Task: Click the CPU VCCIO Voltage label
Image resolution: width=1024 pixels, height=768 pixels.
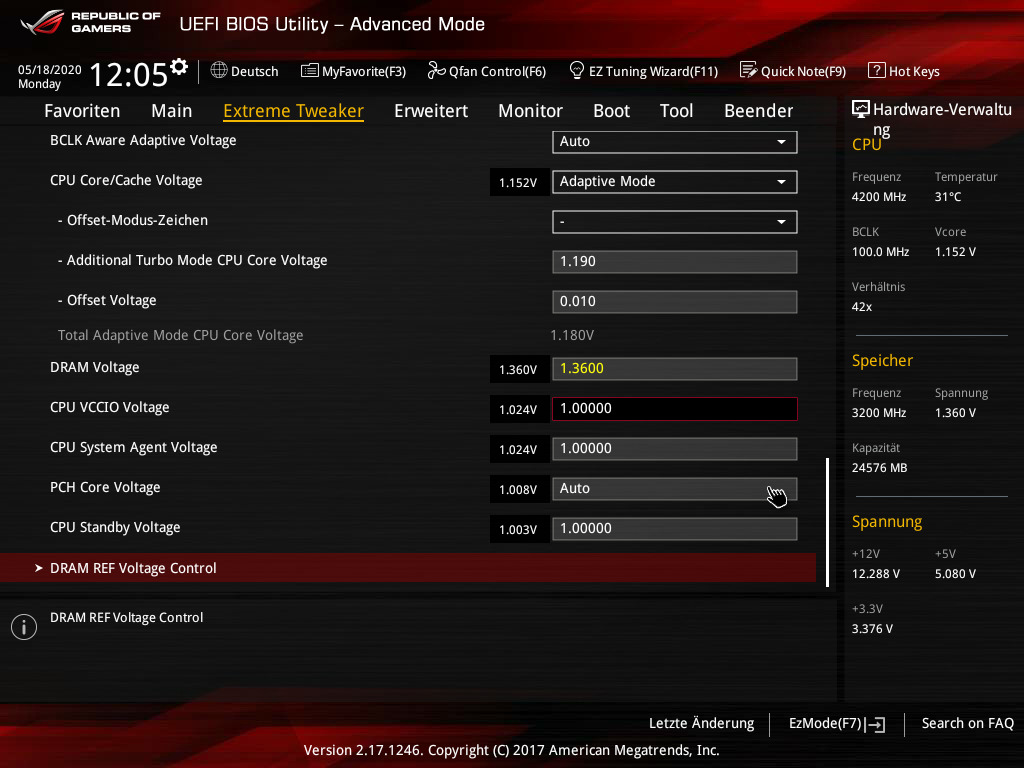Action: [110, 408]
